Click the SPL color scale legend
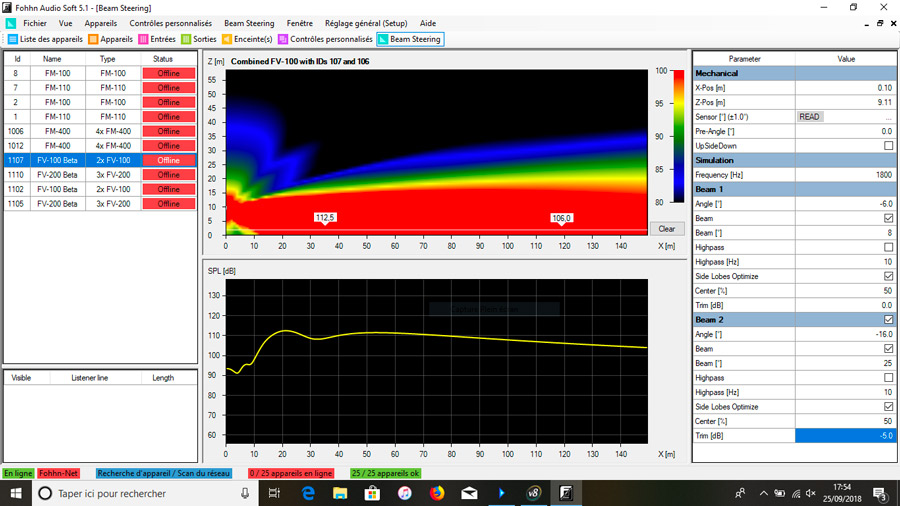Image resolution: width=900 pixels, height=506 pixels. pos(678,137)
